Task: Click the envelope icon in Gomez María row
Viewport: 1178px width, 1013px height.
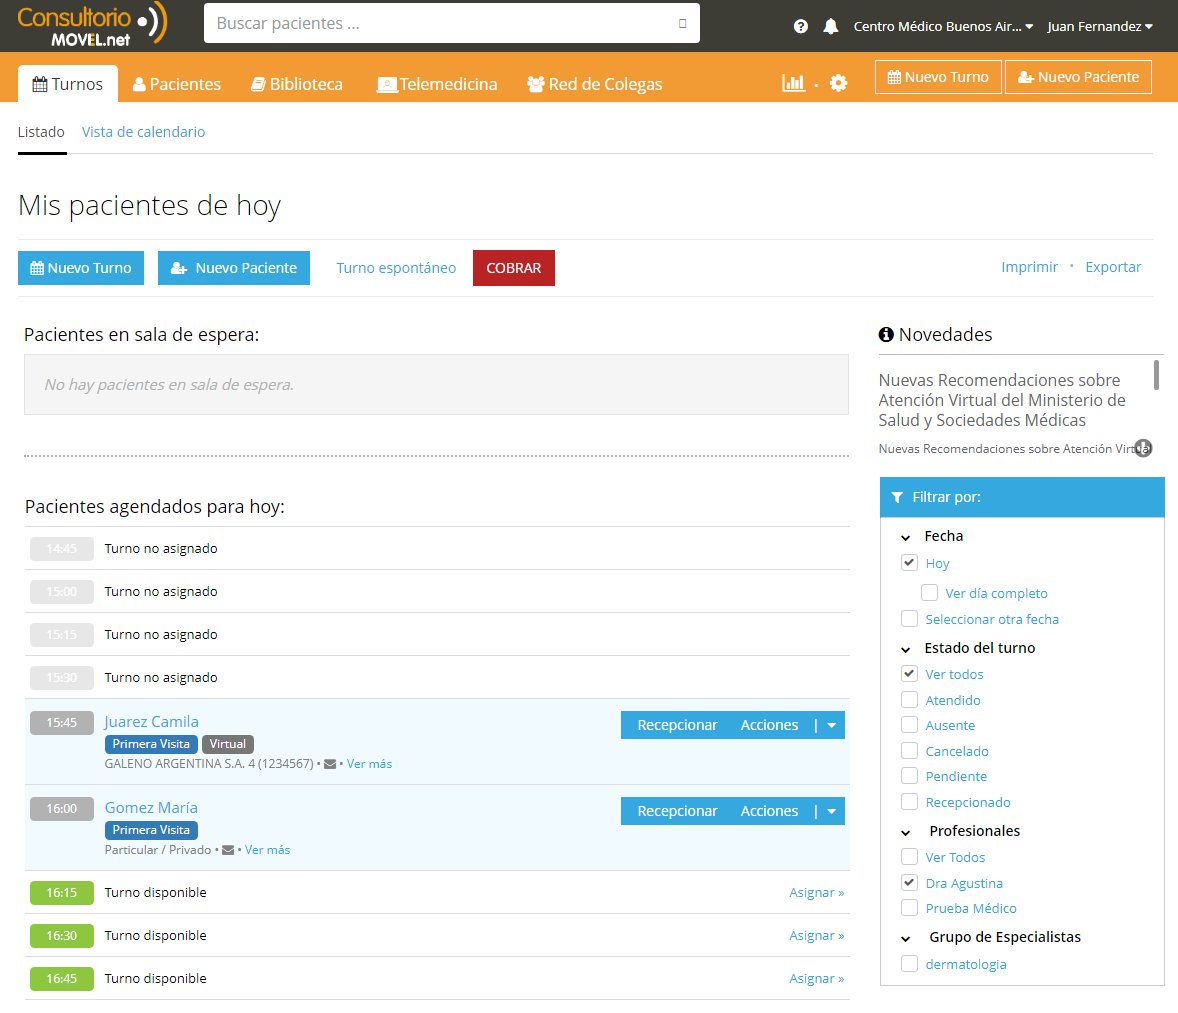Action: (x=228, y=850)
